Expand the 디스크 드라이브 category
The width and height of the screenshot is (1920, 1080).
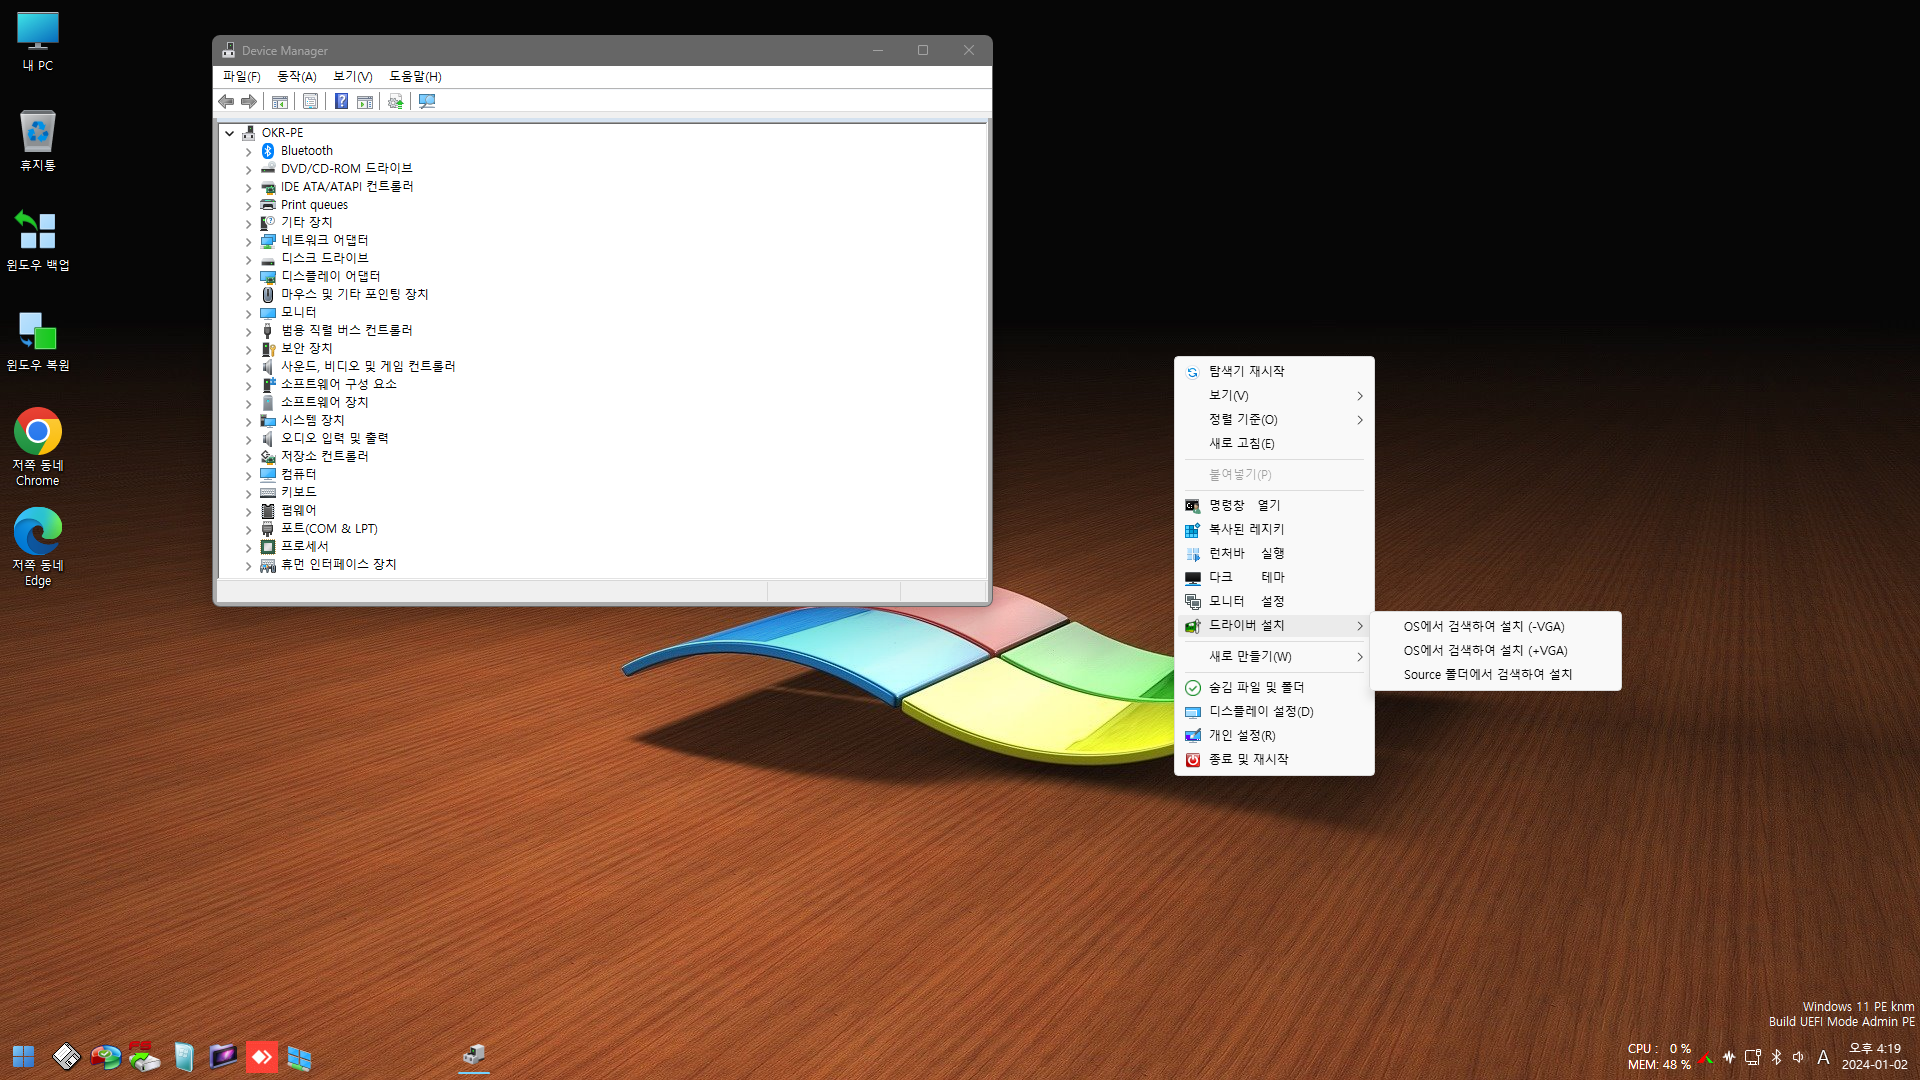[x=249, y=260]
